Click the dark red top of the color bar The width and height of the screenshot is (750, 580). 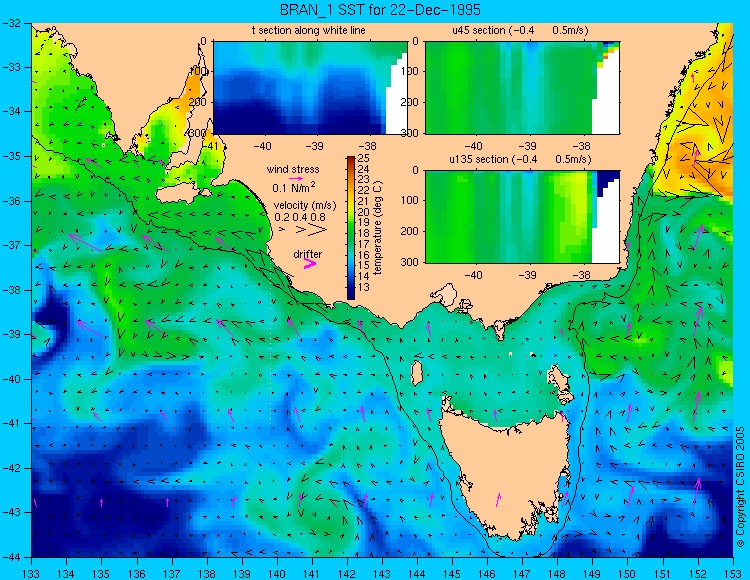(x=351, y=159)
